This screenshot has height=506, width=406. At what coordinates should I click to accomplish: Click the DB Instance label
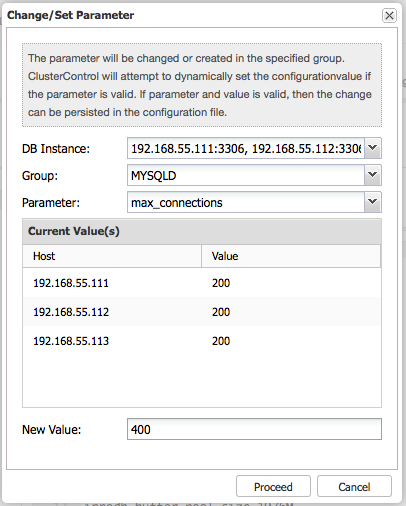(56, 149)
